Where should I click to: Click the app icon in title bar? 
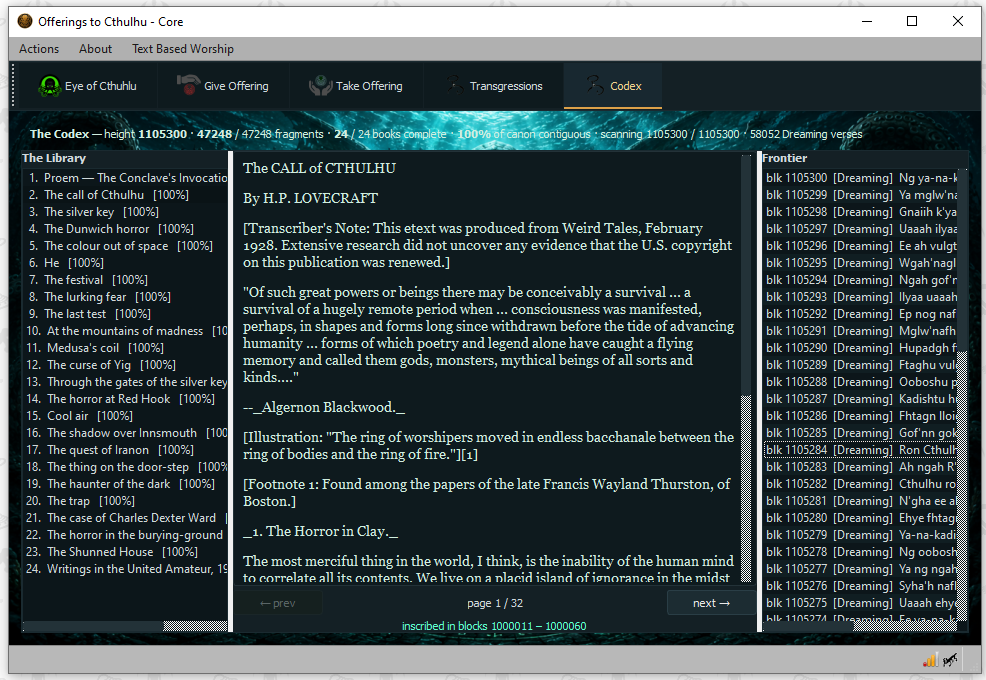coord(25,21)
